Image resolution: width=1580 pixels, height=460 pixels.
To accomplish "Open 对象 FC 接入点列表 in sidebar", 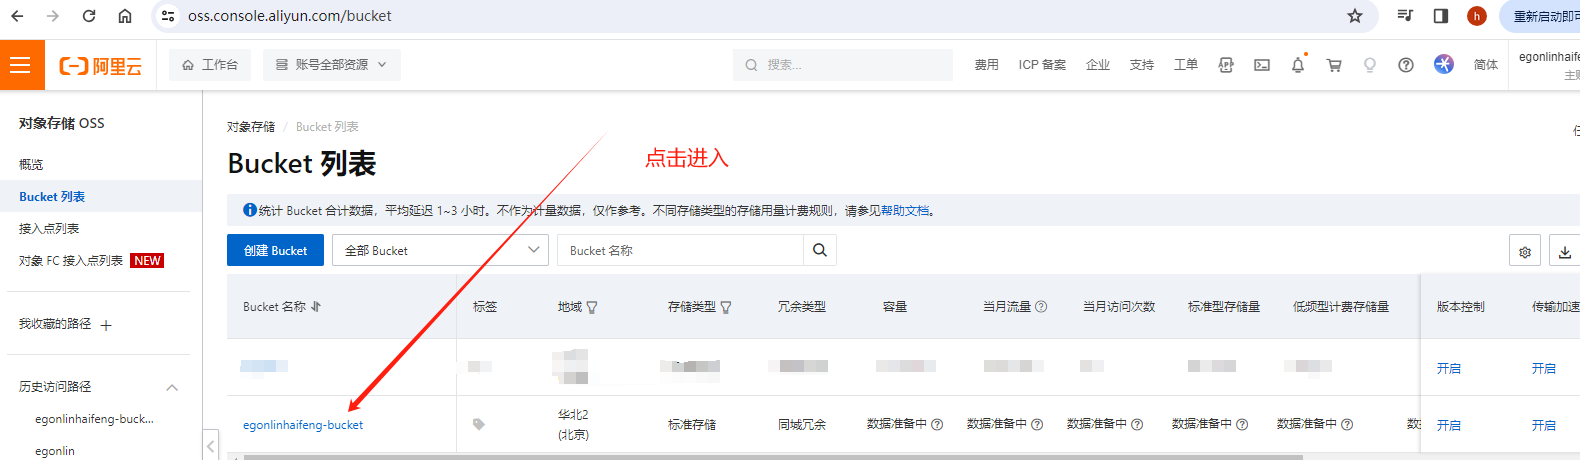I will pyautogui.click(x=71, y=261).
